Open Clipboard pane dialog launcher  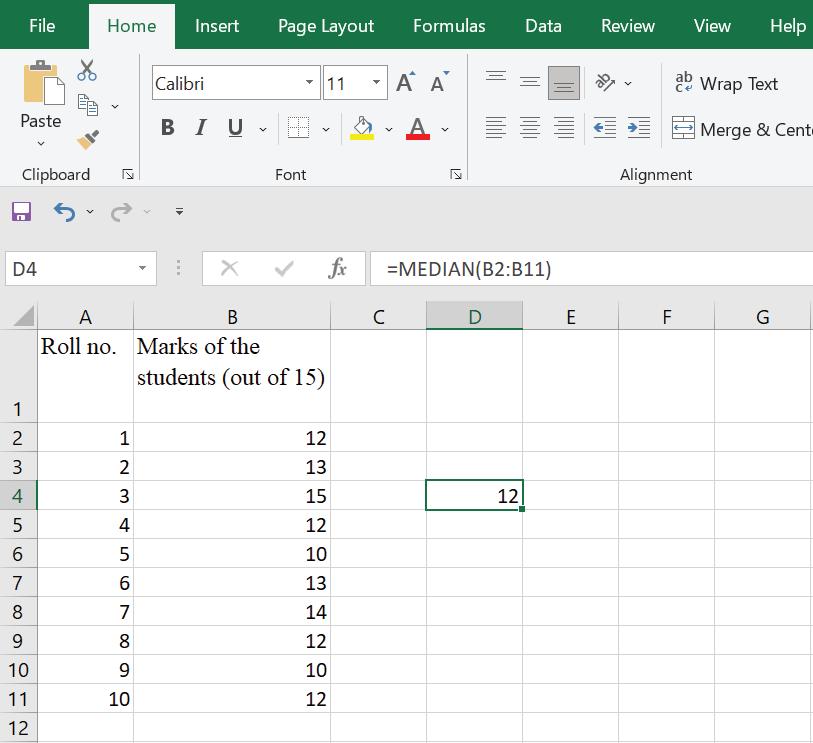[x=128, y=174]
